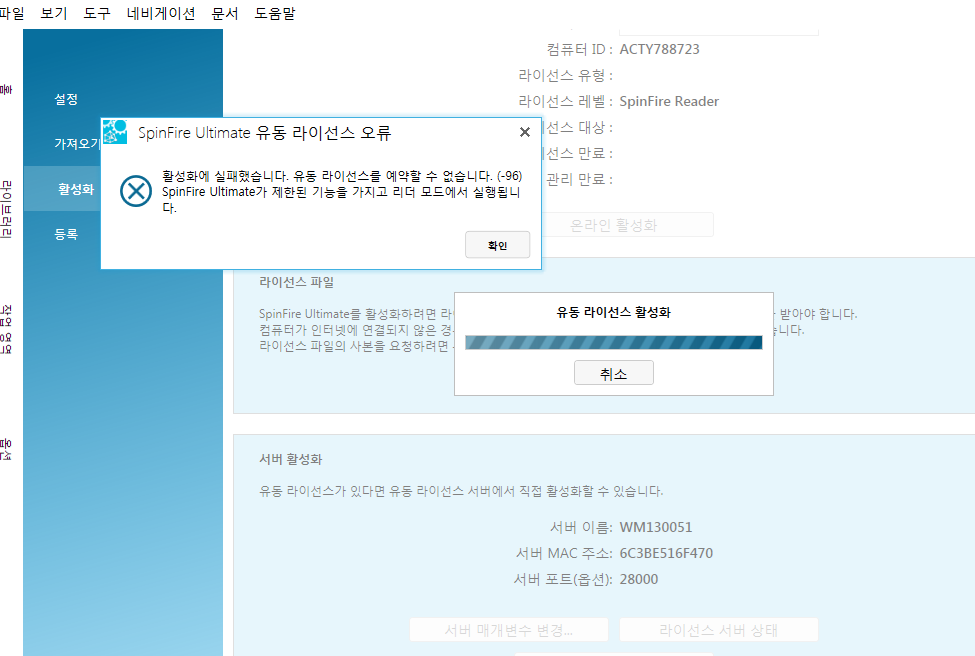
Task: Click server port value 28000
Action: coord(639,580)
